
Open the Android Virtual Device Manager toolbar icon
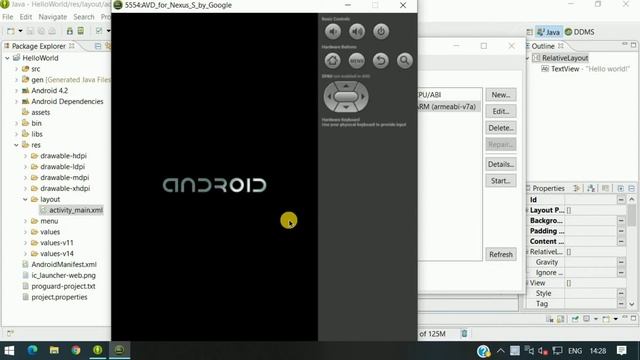[x=81, y=31]
